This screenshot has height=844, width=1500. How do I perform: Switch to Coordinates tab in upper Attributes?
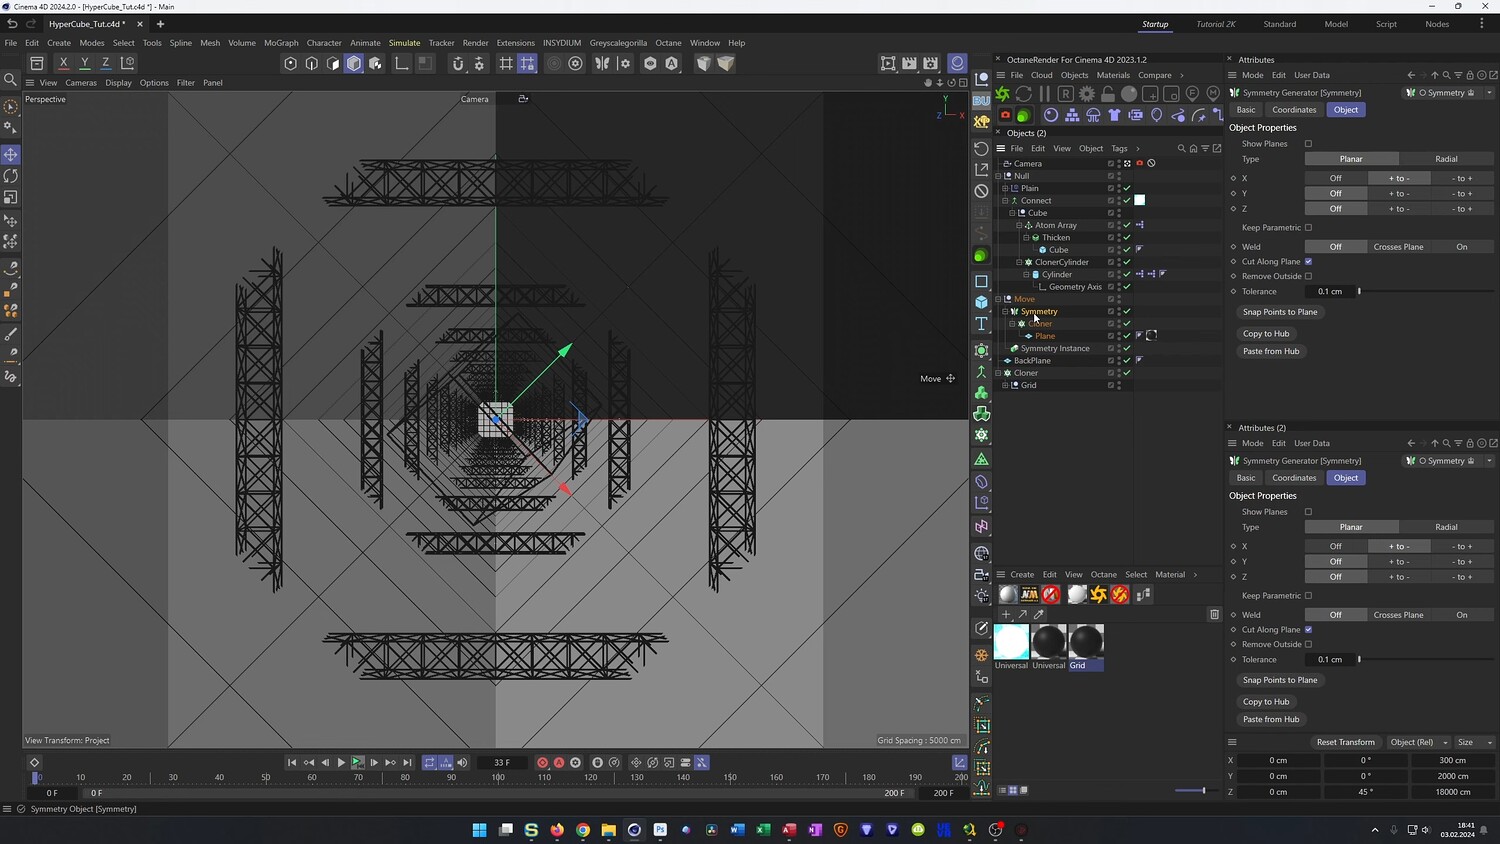pyautogui.click(x=1294, y=110)
